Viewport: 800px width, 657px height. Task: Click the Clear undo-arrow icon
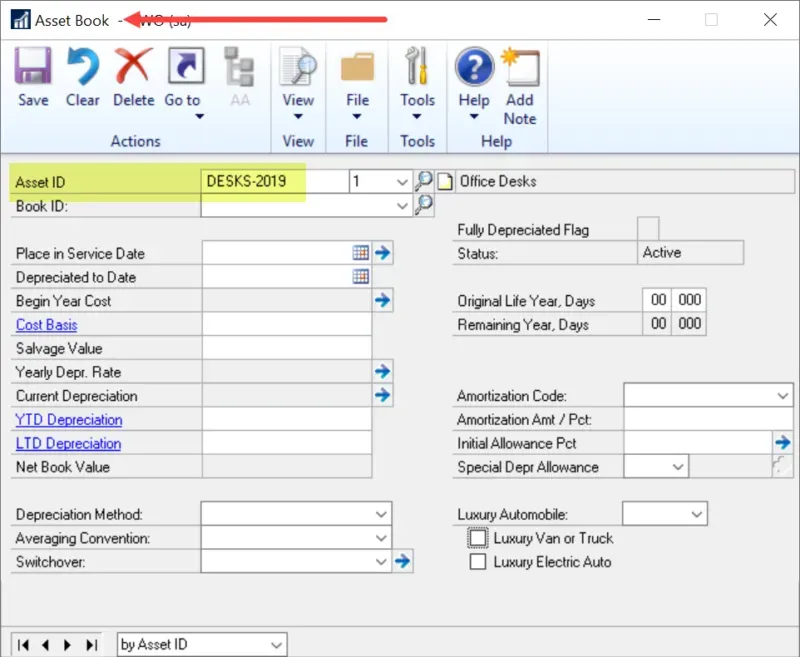(83, 68)
